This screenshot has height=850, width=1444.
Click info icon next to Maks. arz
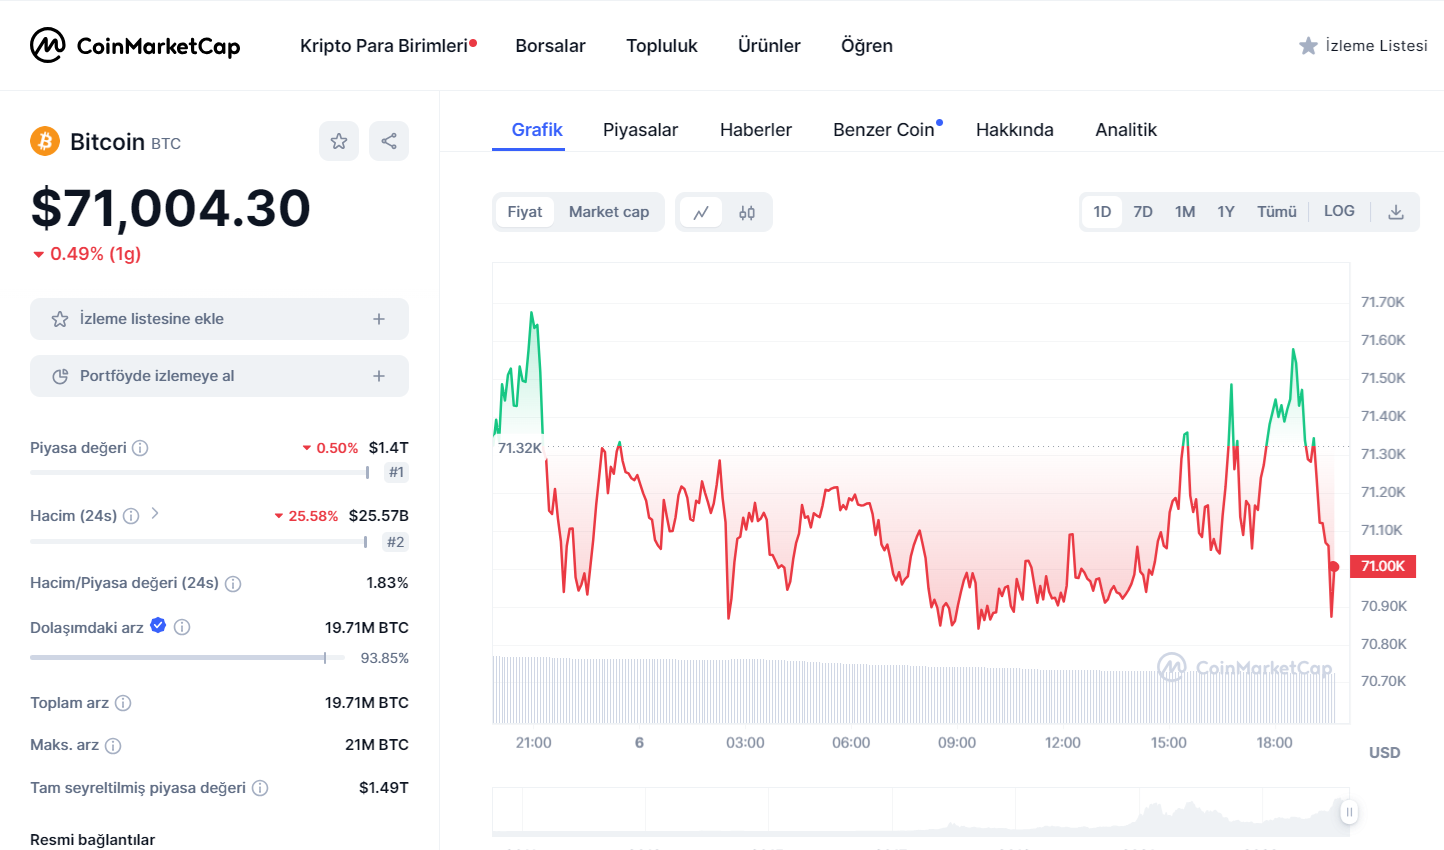click(x=113, y=745)
